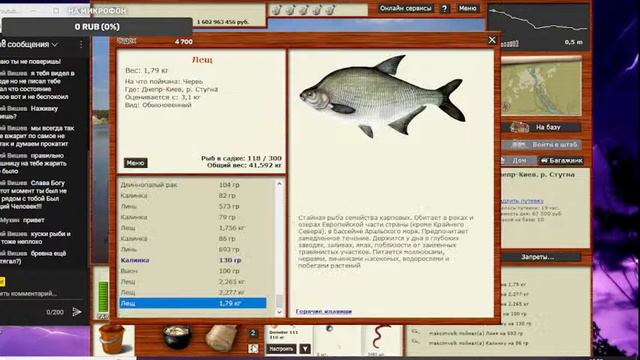
Task: Select highlighted Лещ 1,79 кг row
Action: 193,303
